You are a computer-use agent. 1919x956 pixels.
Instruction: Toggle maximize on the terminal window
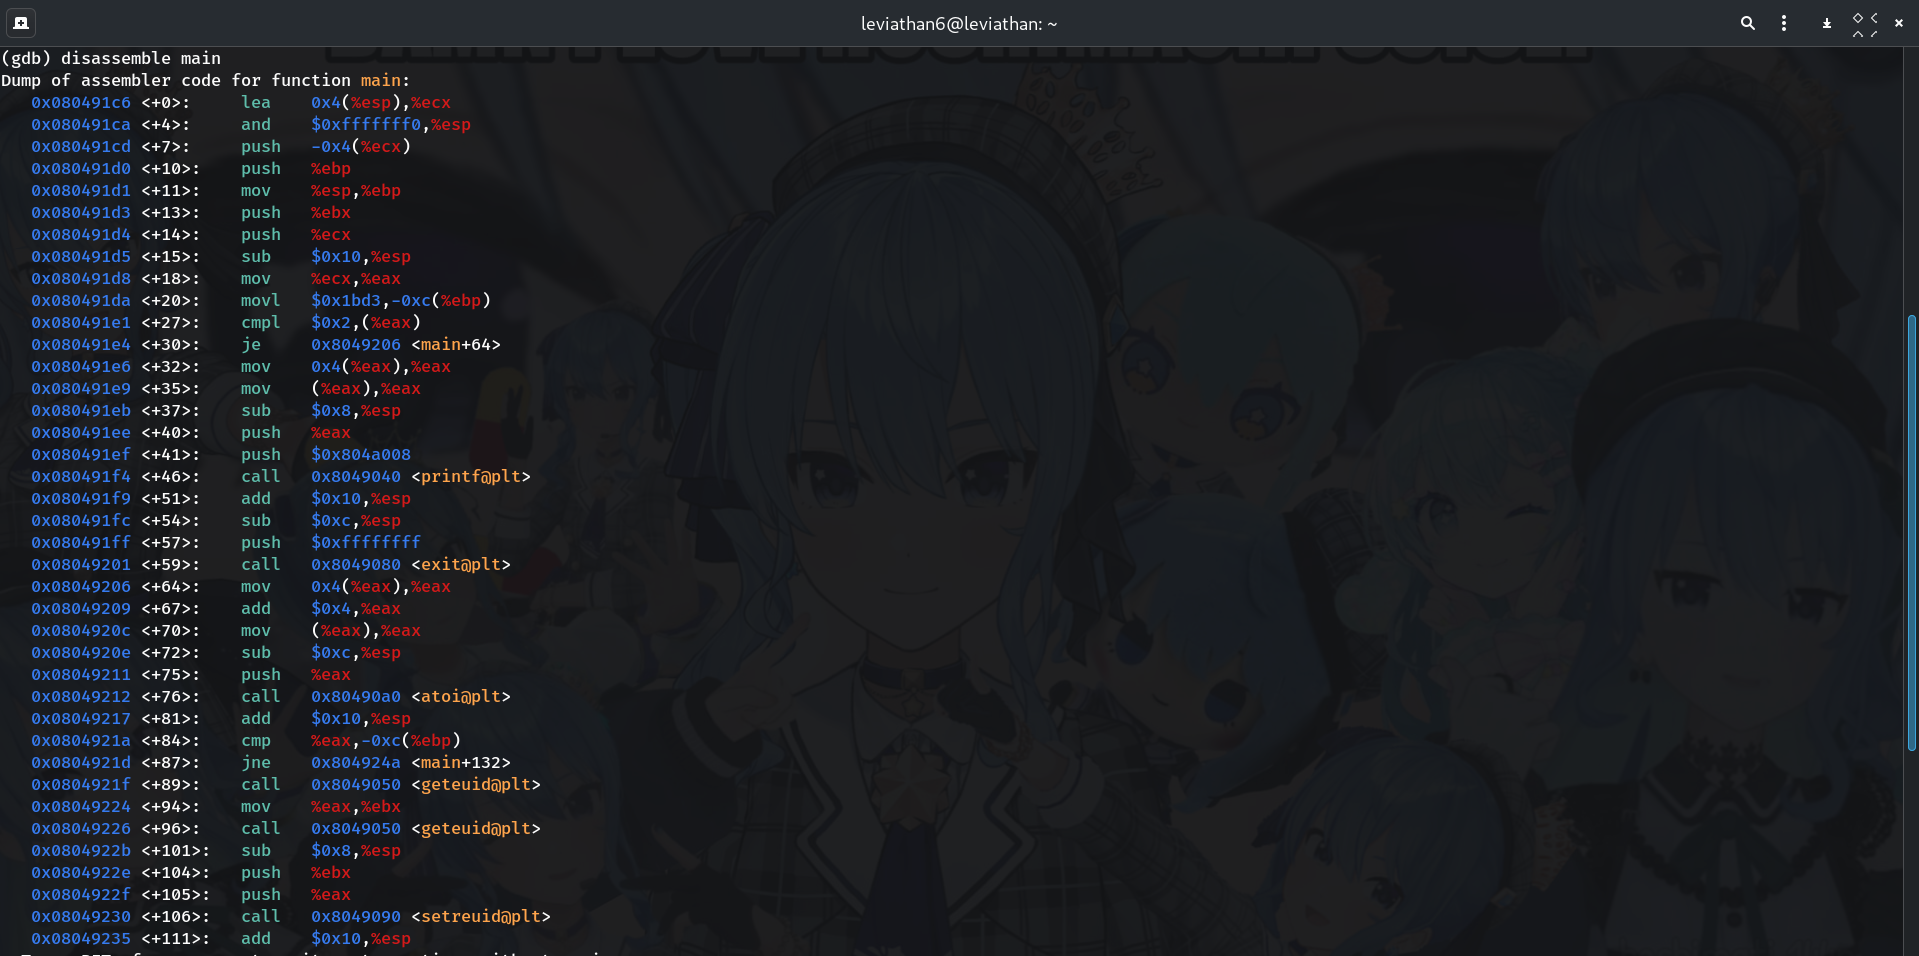1864,23
